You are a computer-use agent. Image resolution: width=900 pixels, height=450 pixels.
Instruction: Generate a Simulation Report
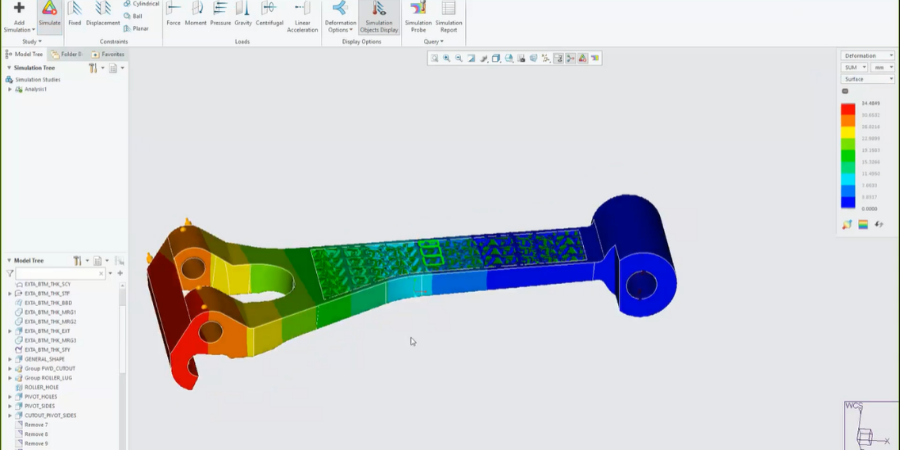tap(449, 14)
